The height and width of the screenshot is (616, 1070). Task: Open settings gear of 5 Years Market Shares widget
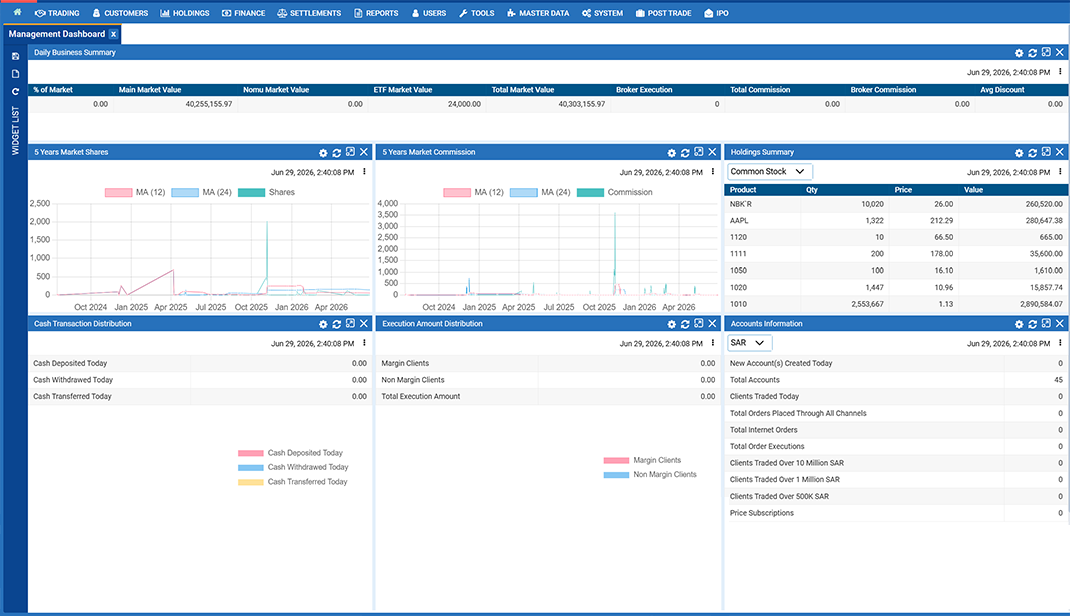tap(323, 153)
